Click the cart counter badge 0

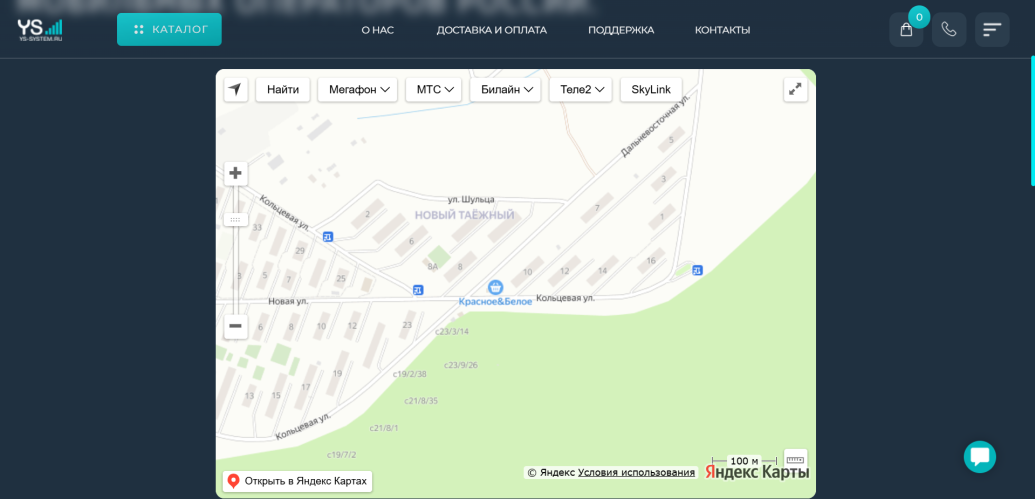click(919, 17)
